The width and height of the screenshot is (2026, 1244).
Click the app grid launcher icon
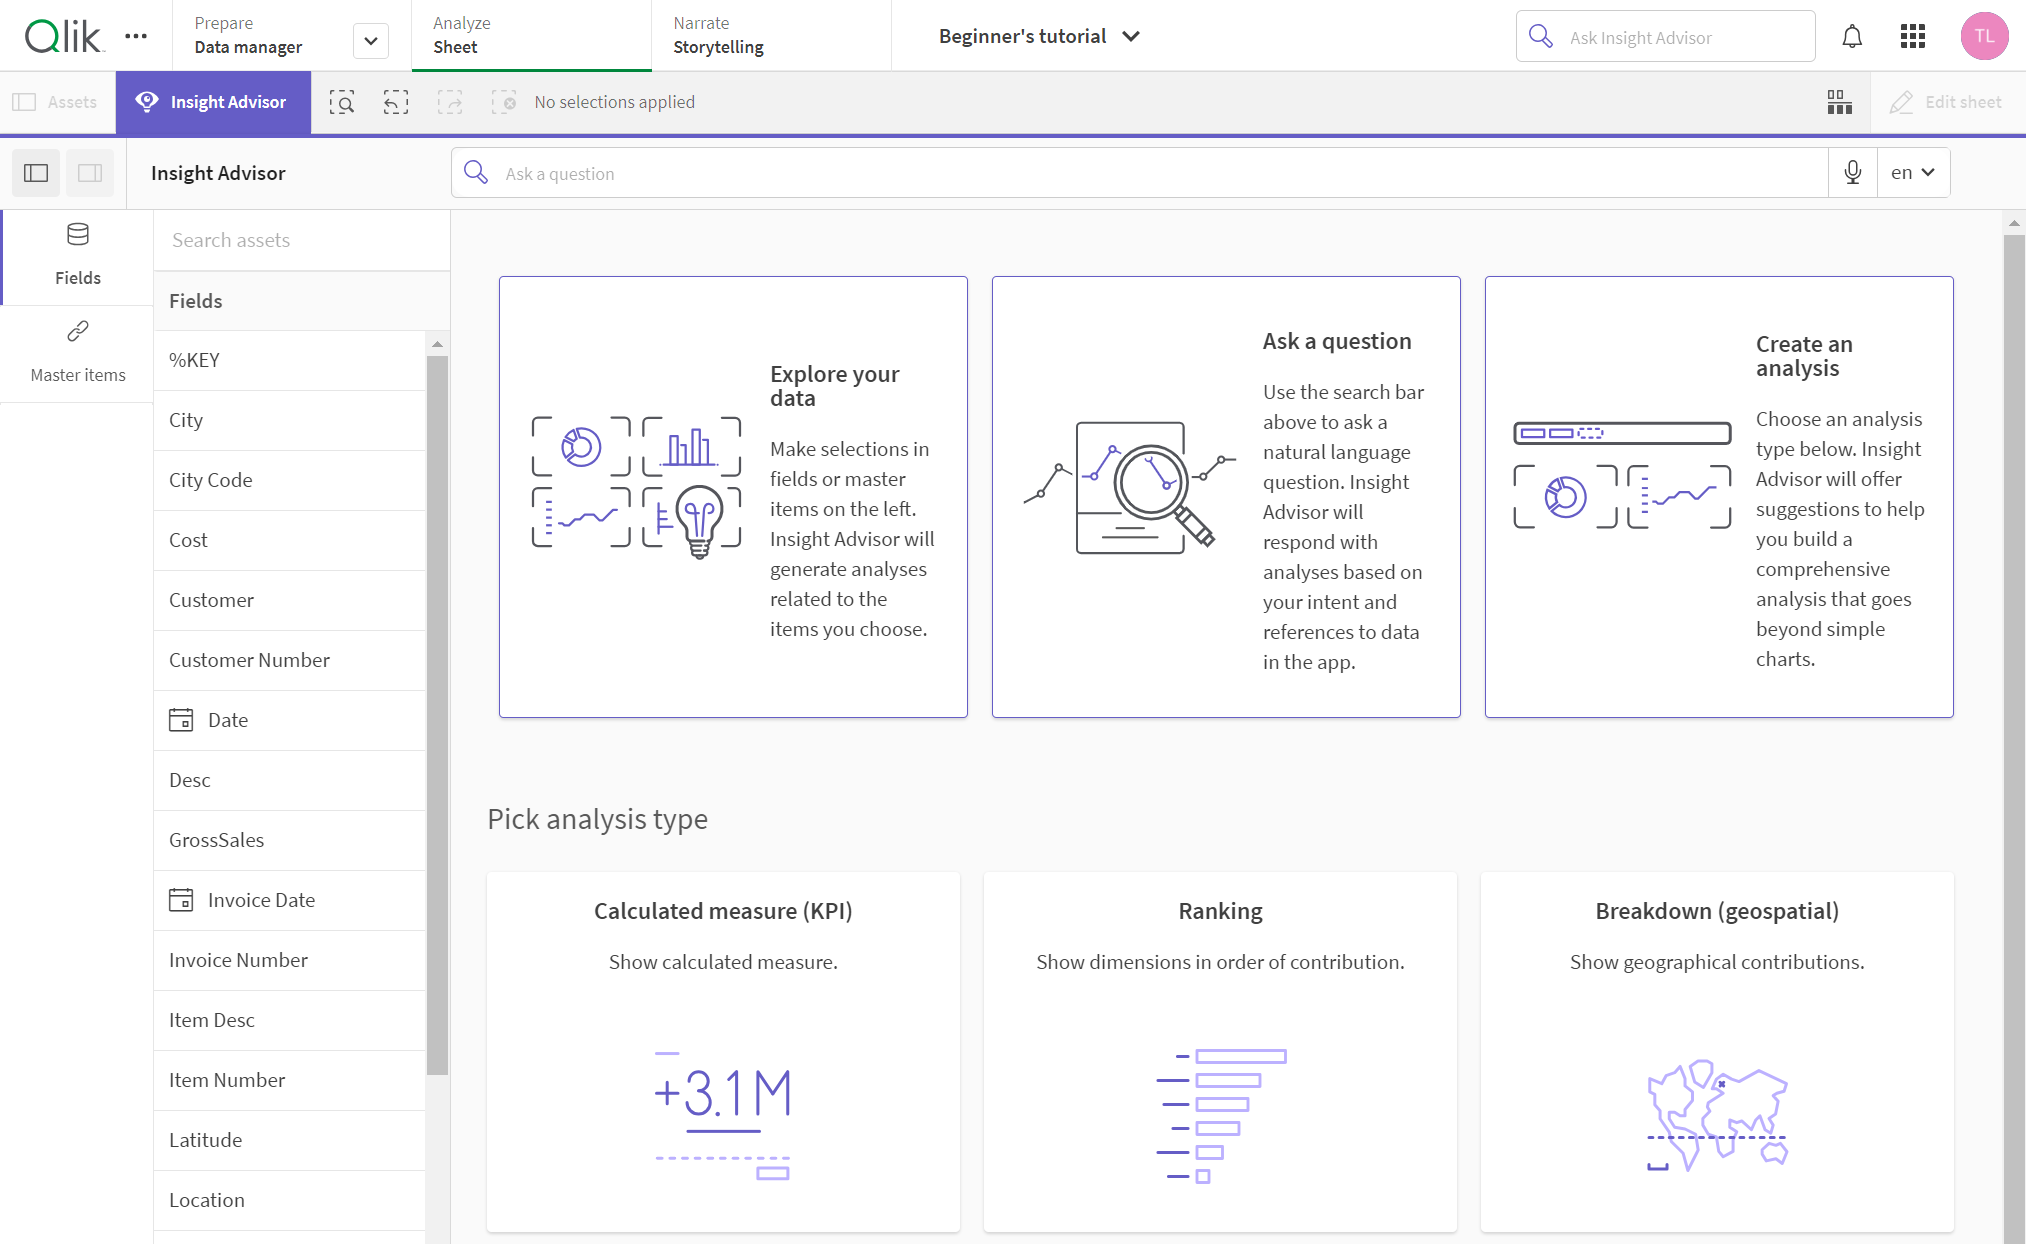(1913, 36)
